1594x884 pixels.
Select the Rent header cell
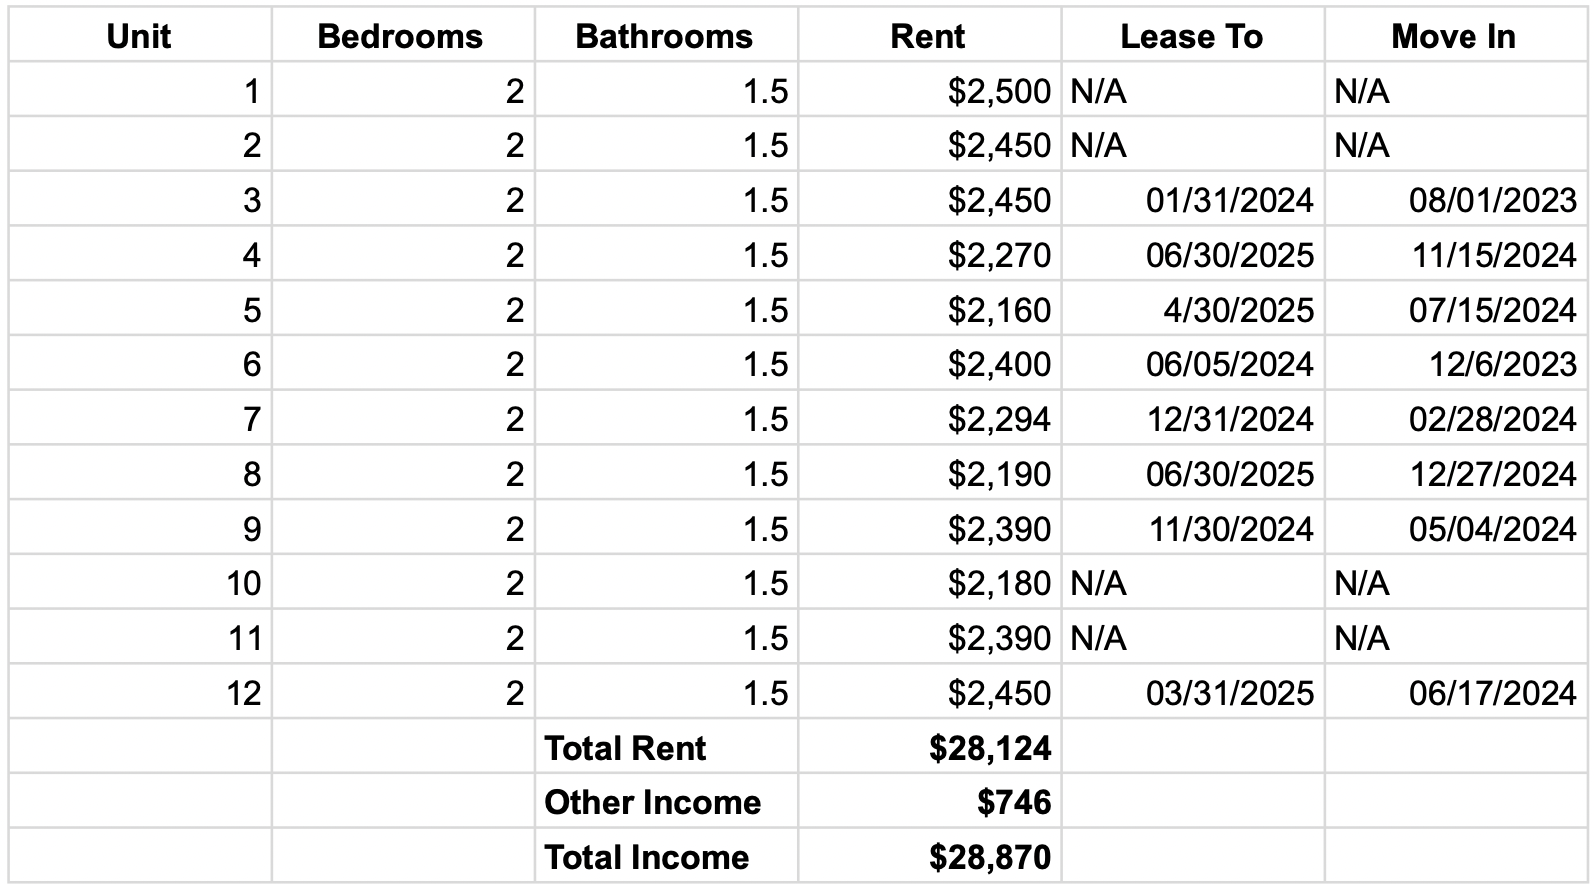928,37
